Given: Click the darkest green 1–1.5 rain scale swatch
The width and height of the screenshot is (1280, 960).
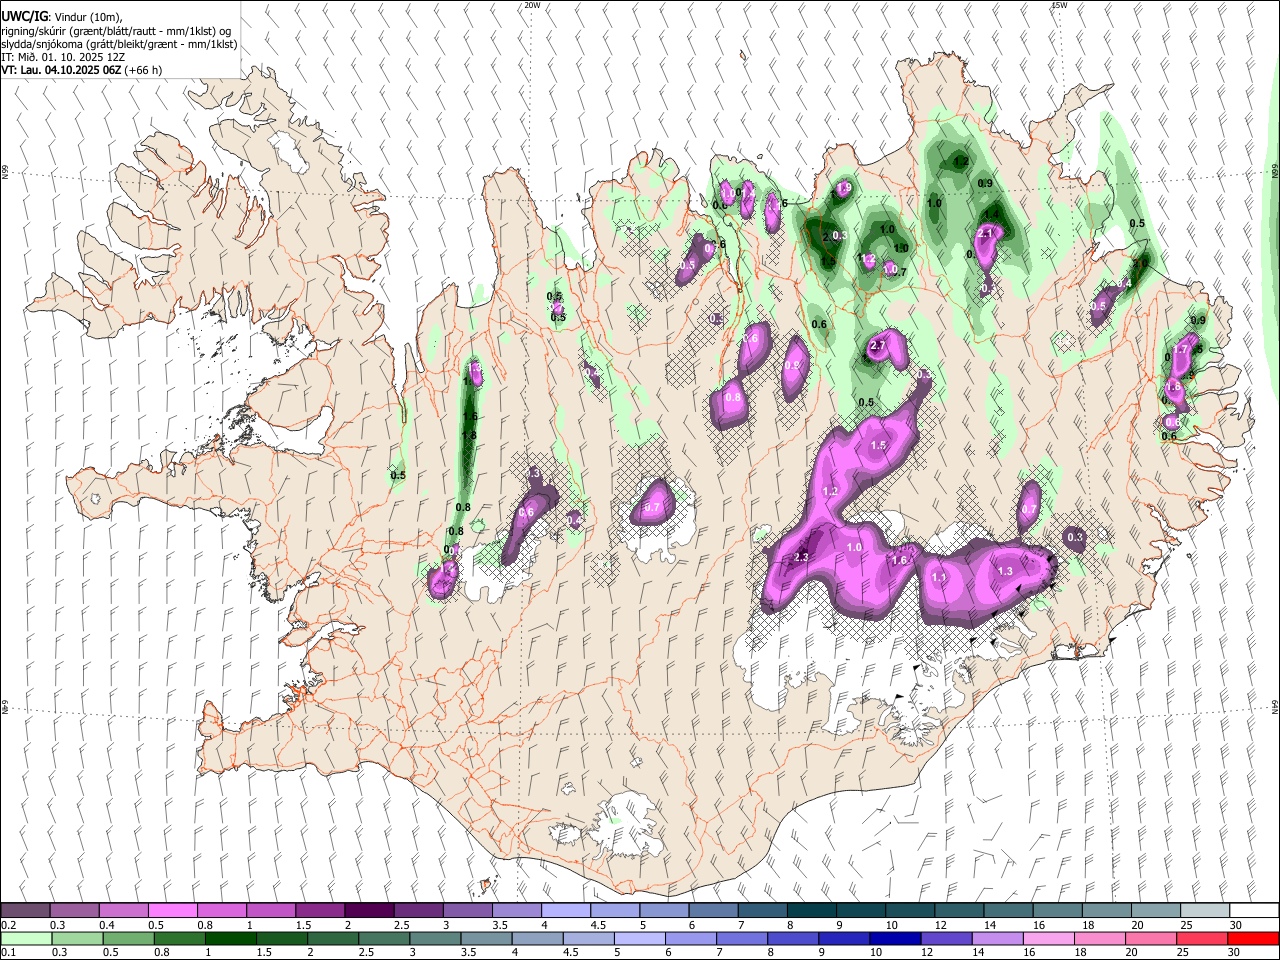Looking at the screenshot, I should point(230,938).
